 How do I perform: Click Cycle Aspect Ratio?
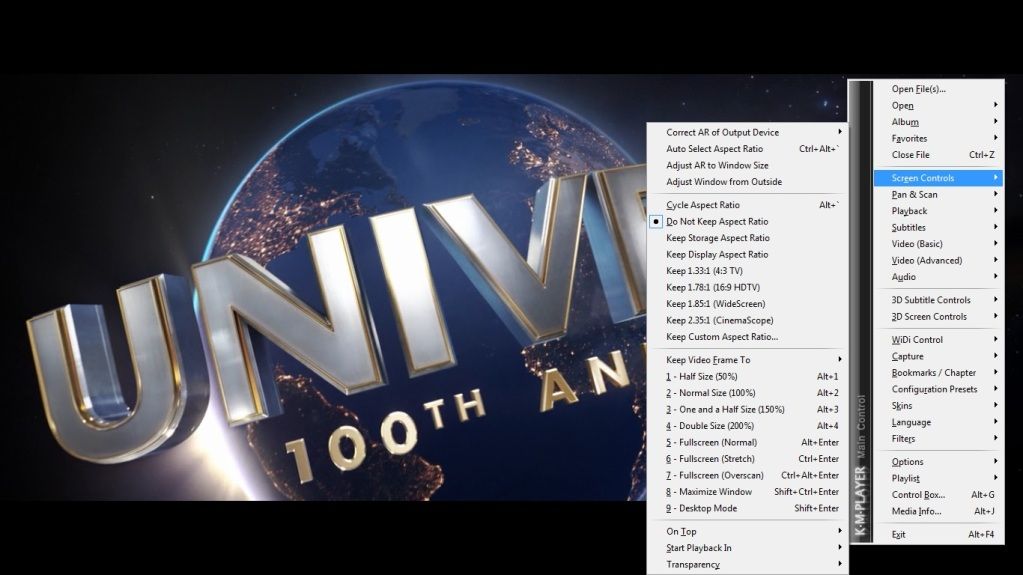pos(747,205)
